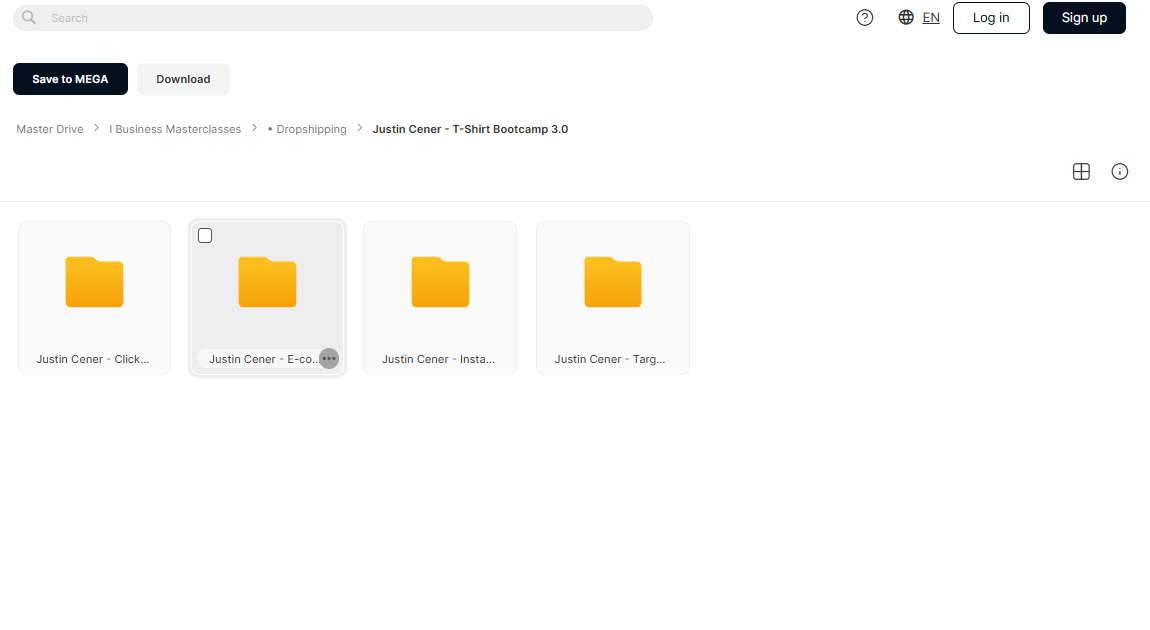Go to Master Drive breadcrumb
Screen dimensions: 1150x630
pyautogui.click(x=50, y=129)
